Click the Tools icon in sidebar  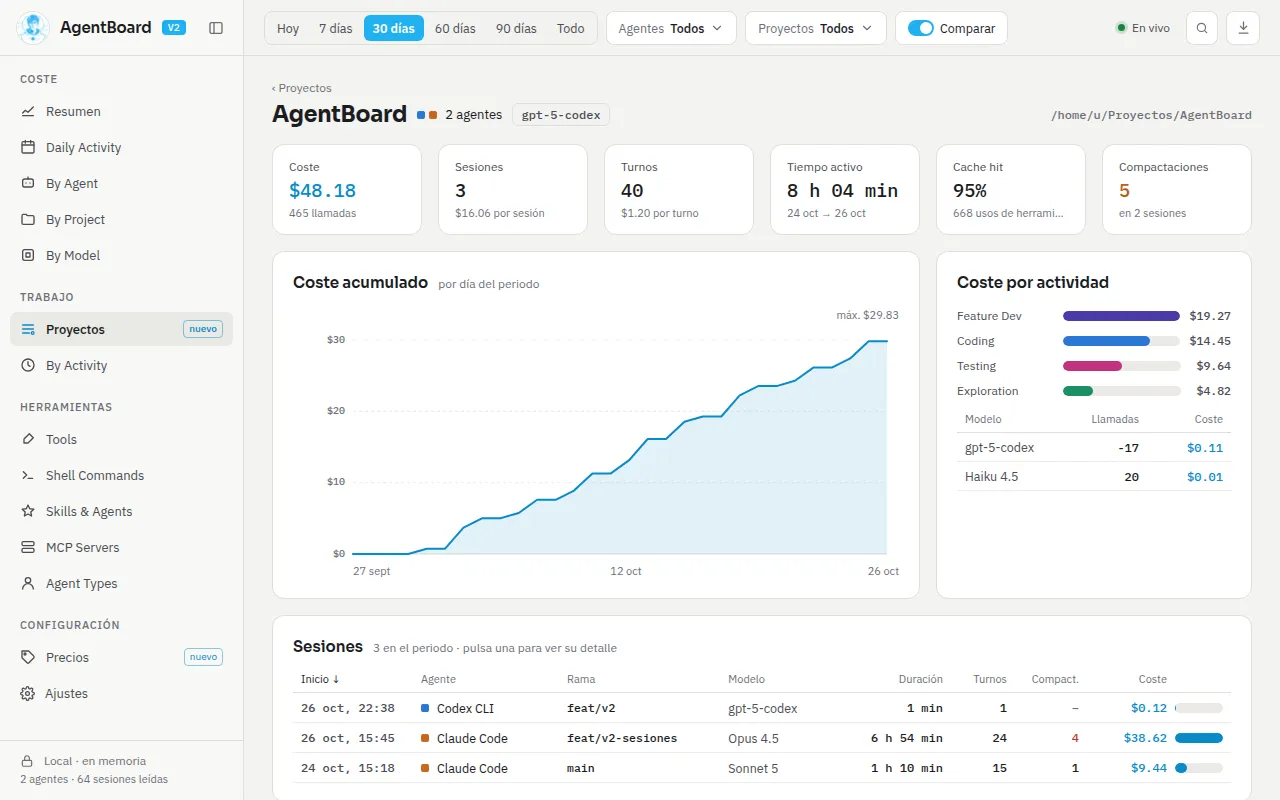coord(28,440)
